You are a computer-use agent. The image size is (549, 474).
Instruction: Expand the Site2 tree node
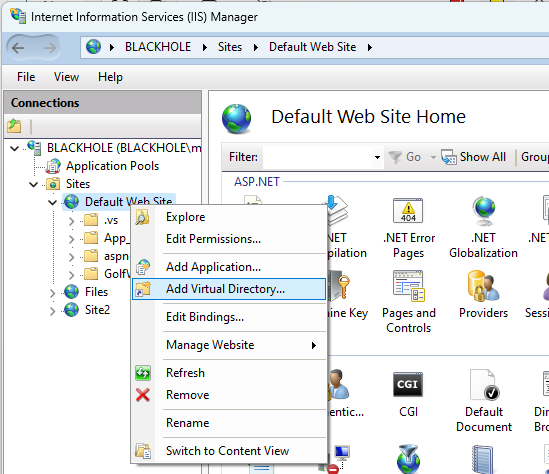point(53,311)
